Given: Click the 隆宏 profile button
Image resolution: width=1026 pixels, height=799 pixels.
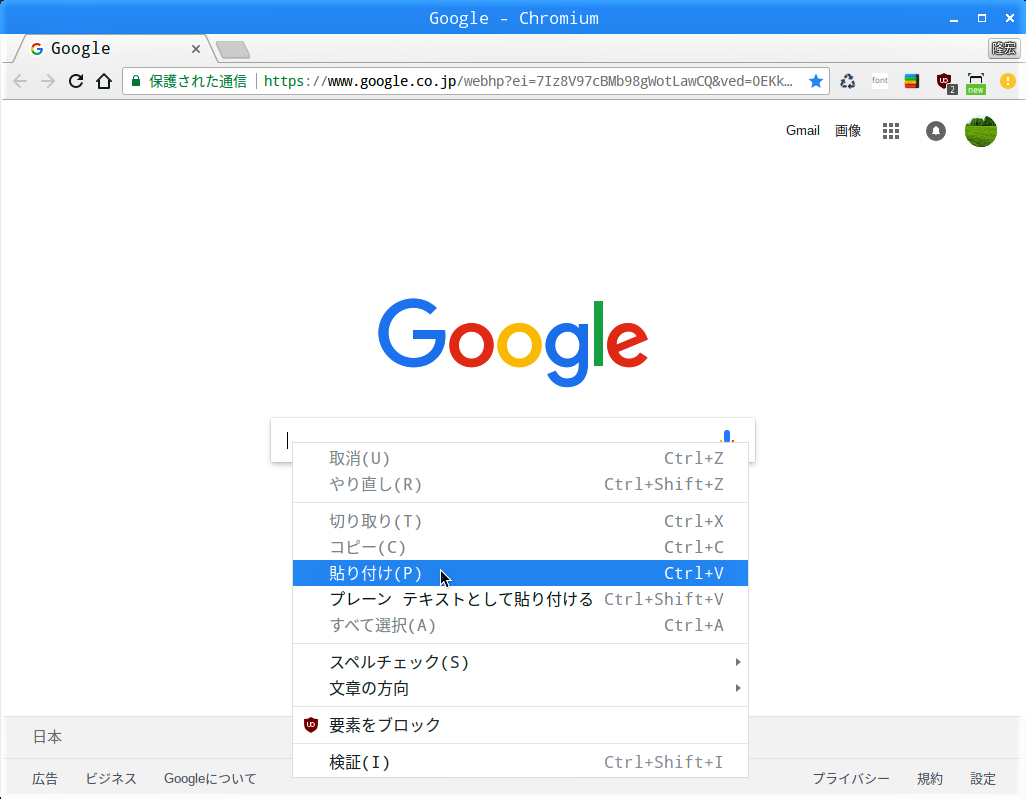Looking at the screenshot, I should [1004, 48].
